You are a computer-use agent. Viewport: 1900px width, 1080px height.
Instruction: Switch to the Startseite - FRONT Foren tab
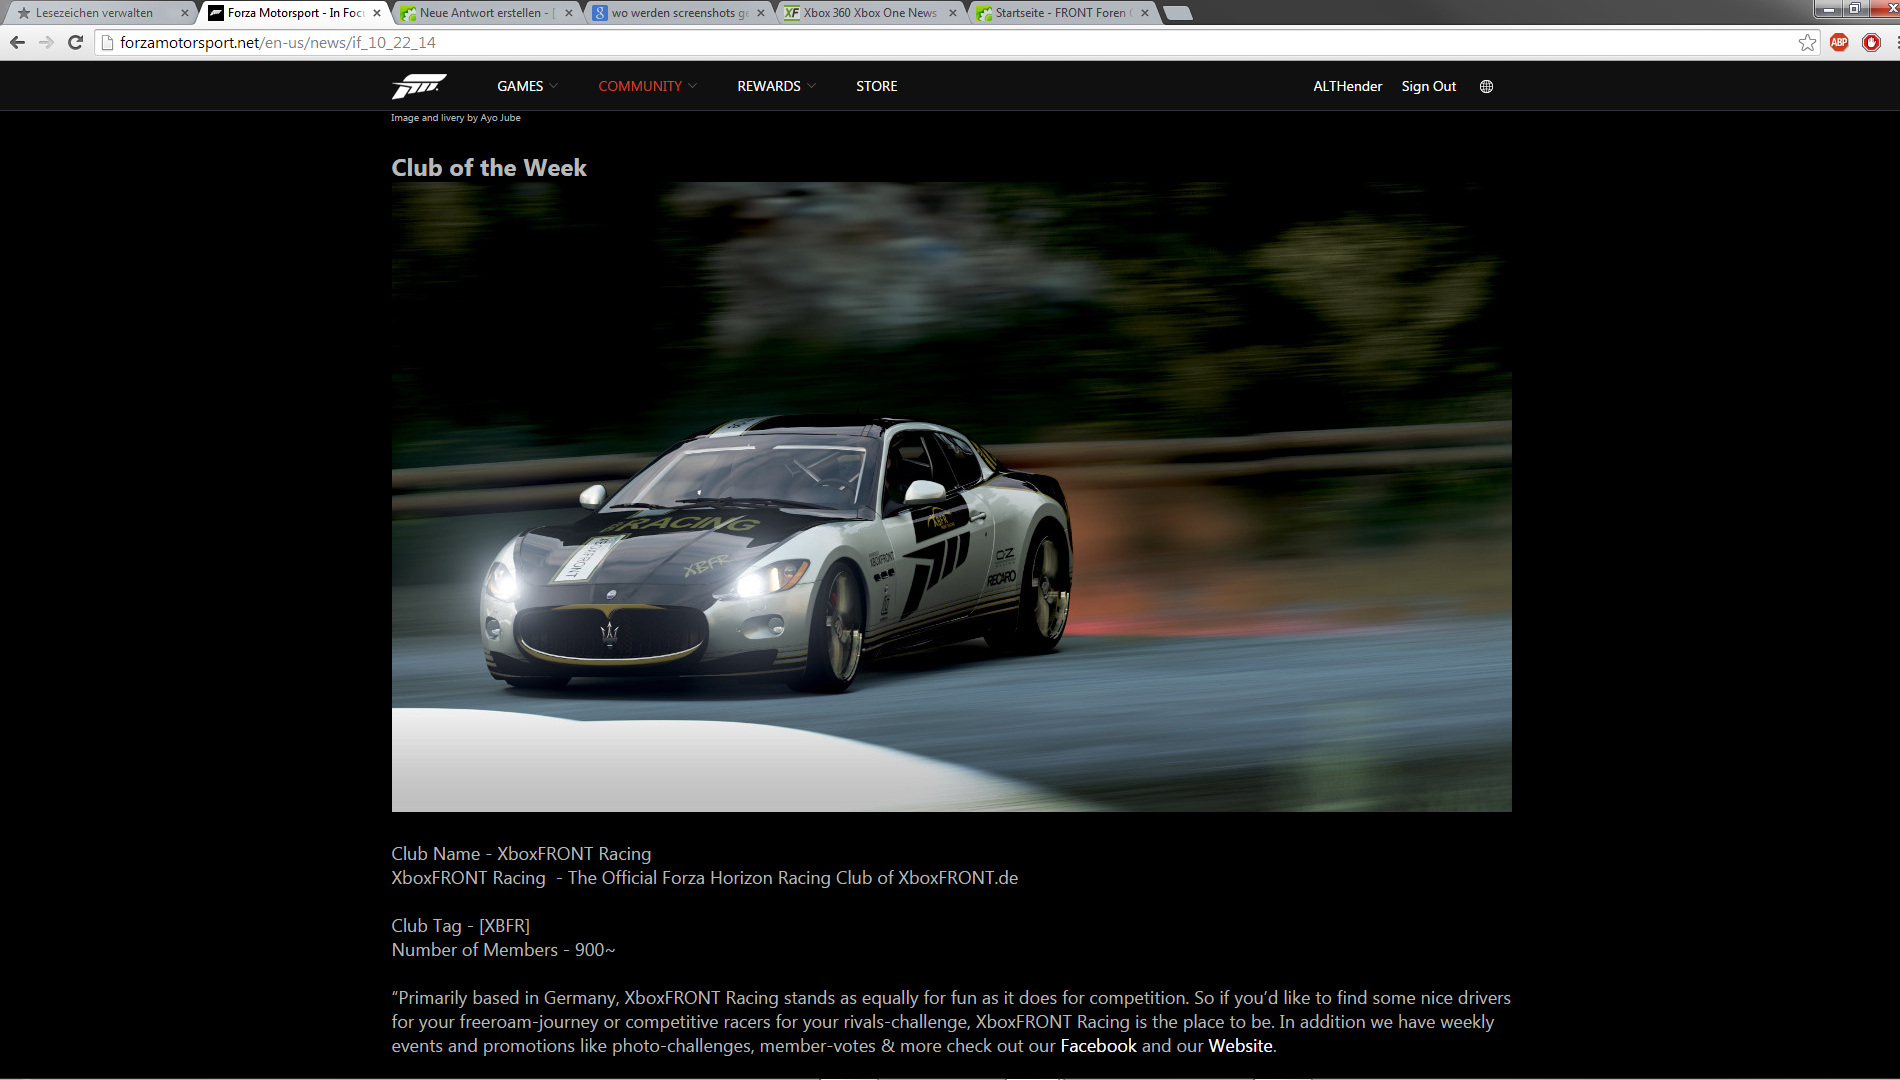[1060, 13]
